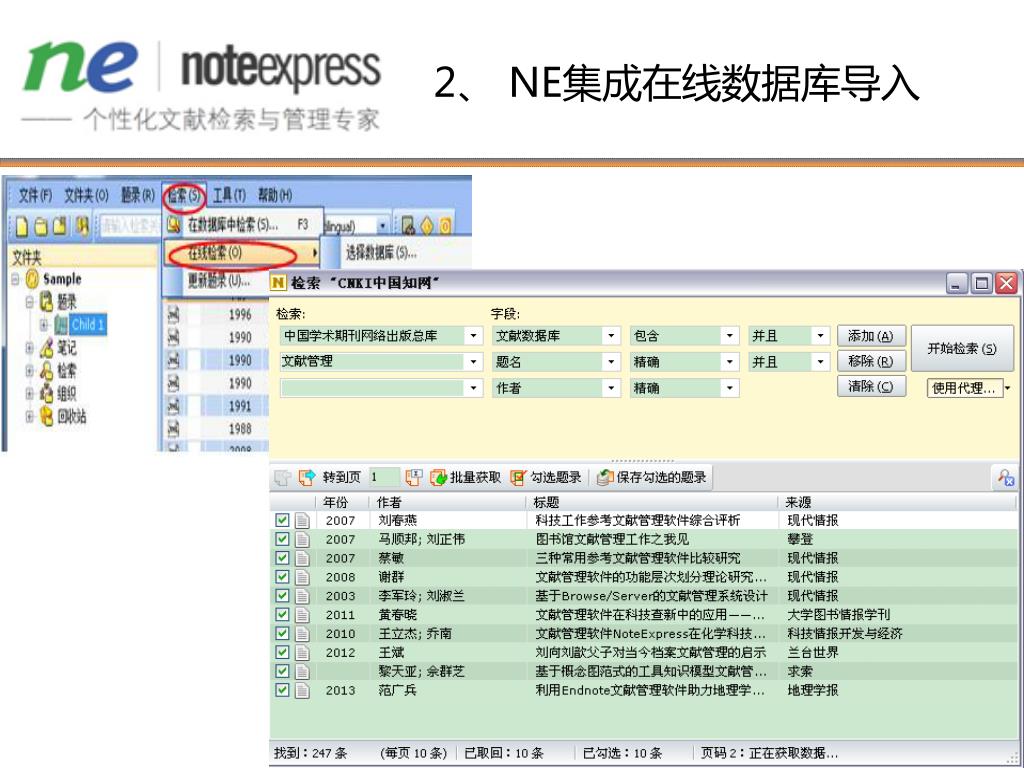Click document icon of 黎天亚; 余群芝 row
The image size is (1024, 768).
click(x=302, y=671)
